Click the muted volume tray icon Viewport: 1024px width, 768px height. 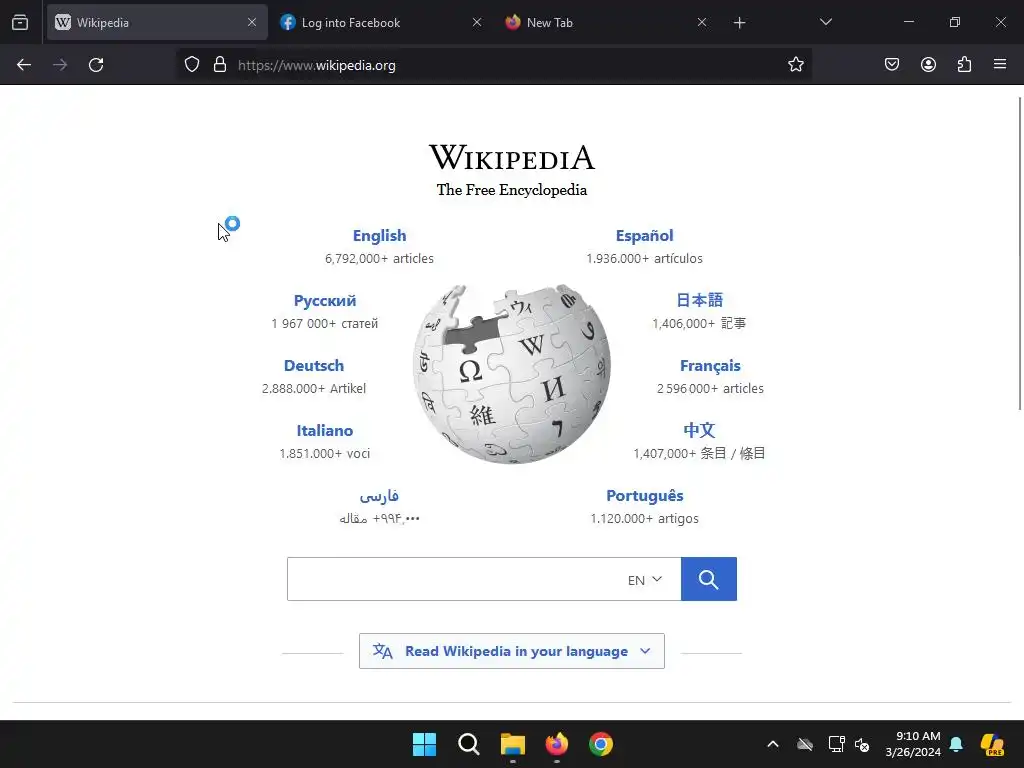[x=862, y=744]
